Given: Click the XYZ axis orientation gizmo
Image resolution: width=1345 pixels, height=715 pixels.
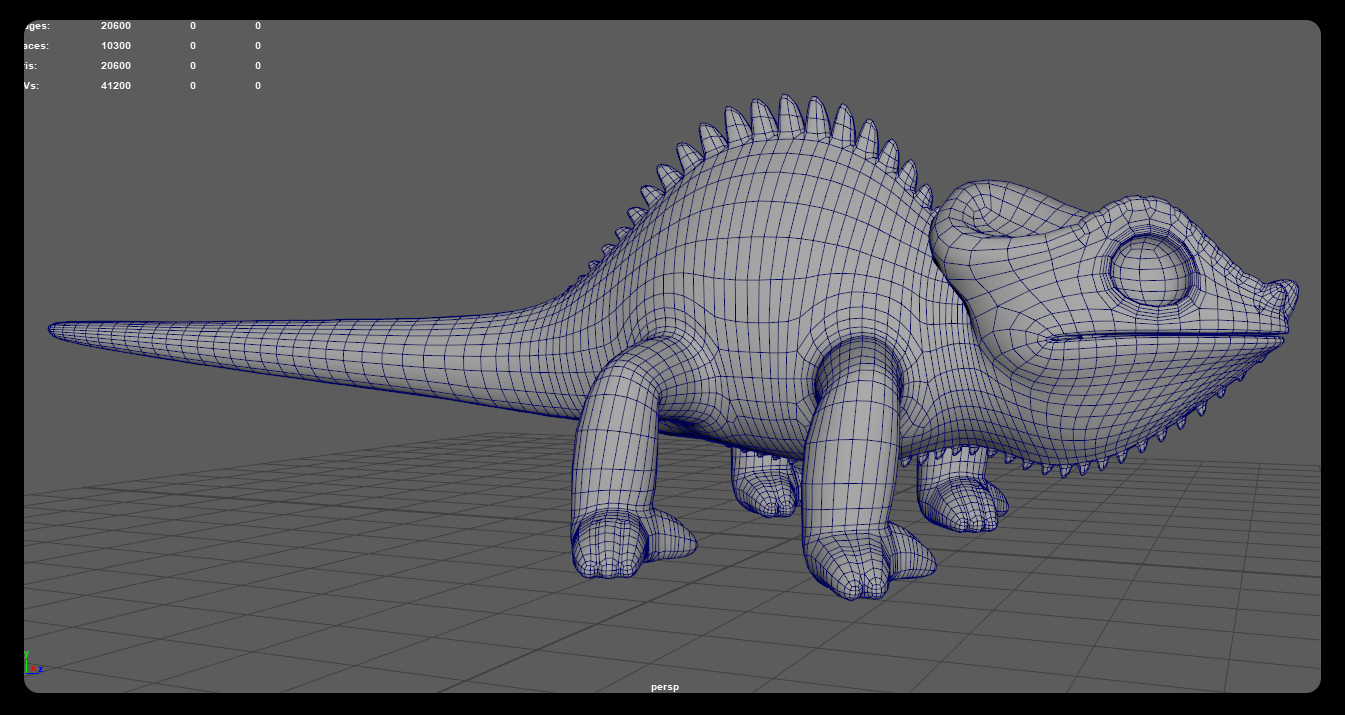Looking at the screenshot, I should [x=32, y=665].
